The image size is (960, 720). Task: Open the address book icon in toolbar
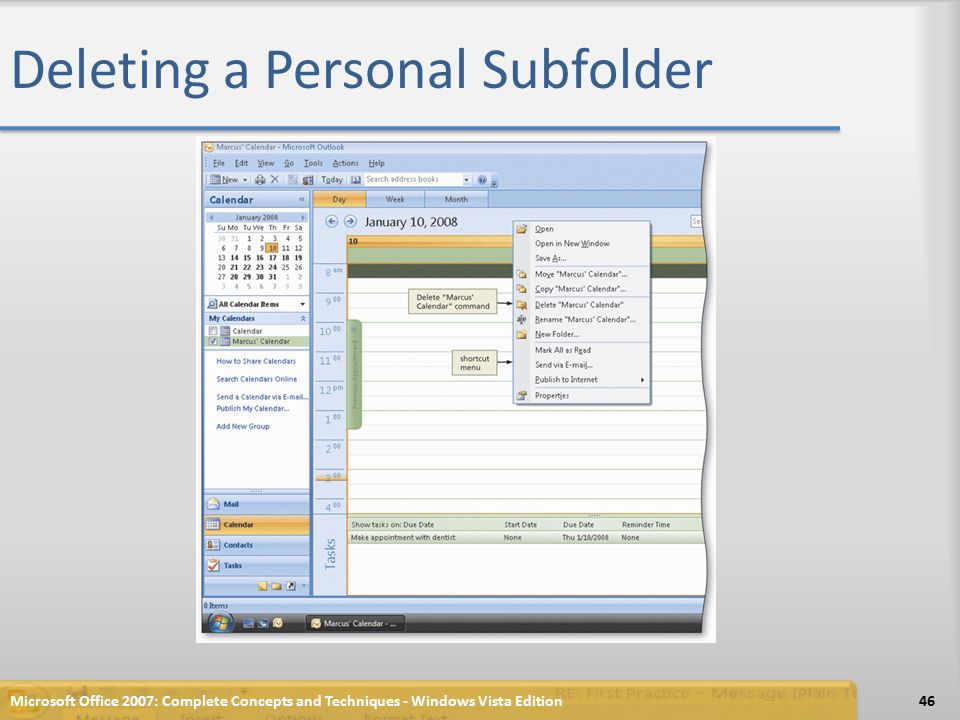point(356,179)
